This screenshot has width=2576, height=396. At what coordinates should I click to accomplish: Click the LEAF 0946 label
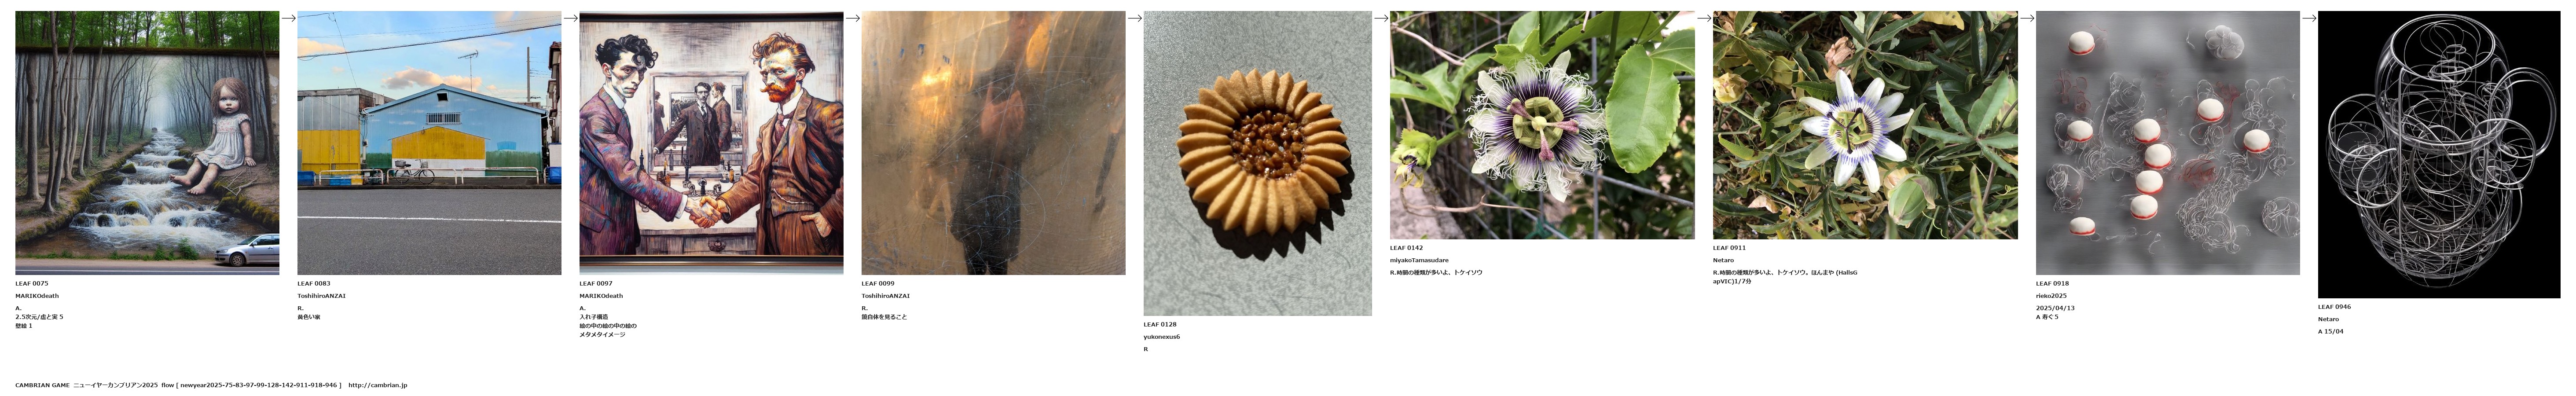click(2334, 307)
